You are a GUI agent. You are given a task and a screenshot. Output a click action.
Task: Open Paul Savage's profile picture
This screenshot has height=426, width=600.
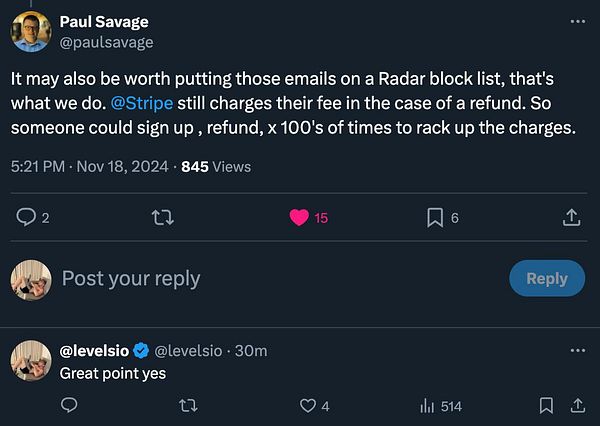pyautogui.click(x=32, y=31)
